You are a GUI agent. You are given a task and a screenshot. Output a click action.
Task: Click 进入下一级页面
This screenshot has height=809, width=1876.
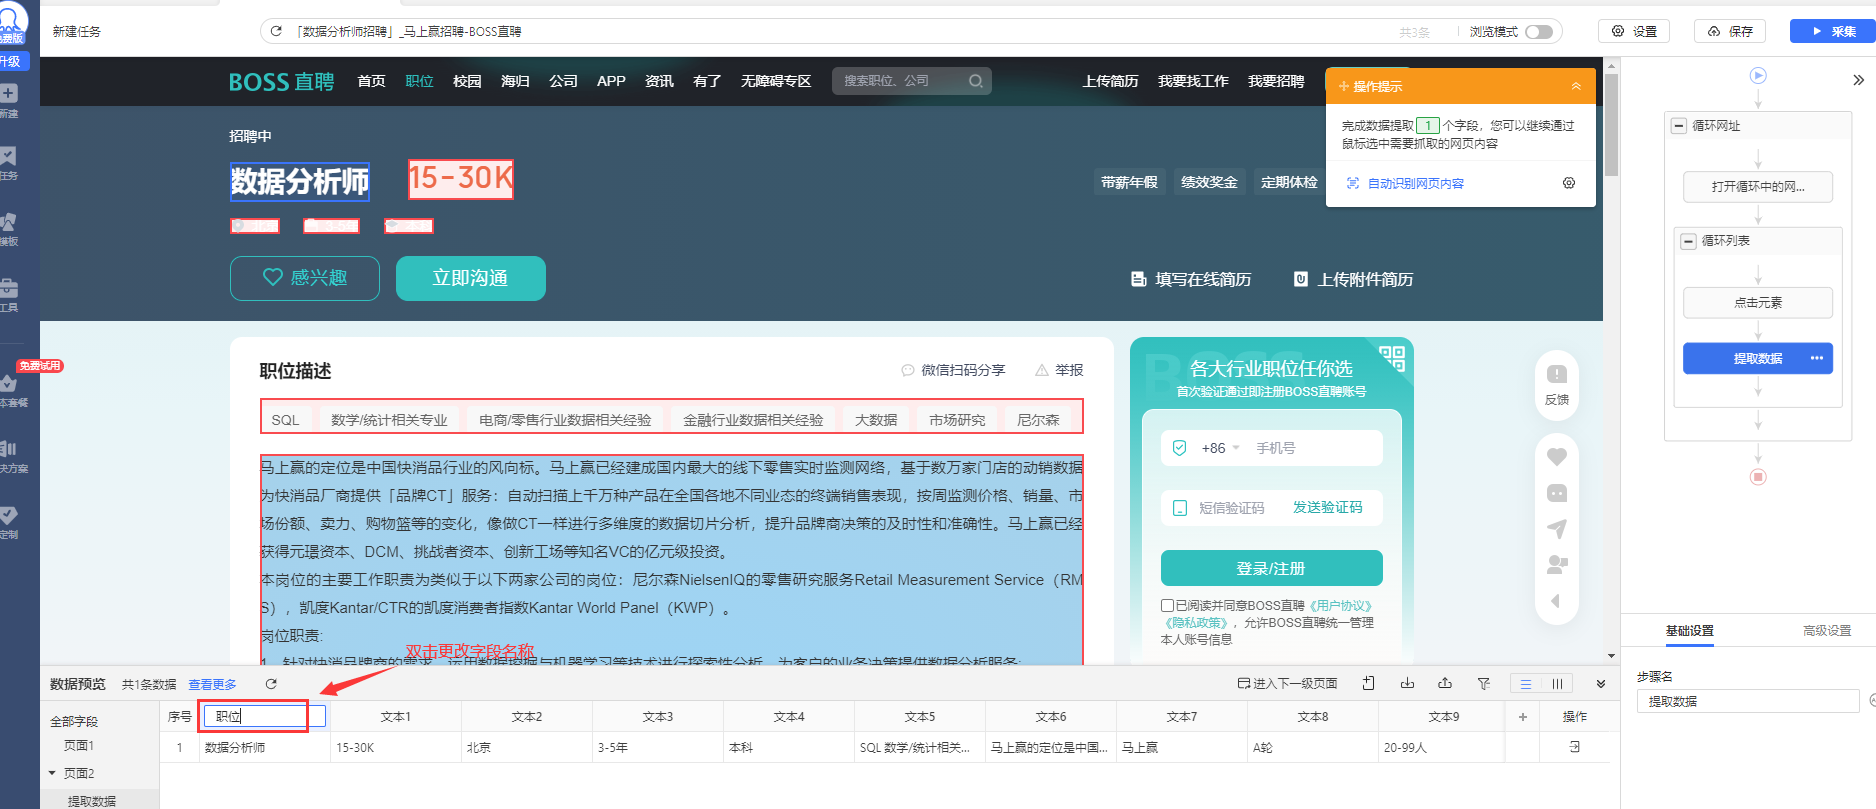coord(1288,684)
